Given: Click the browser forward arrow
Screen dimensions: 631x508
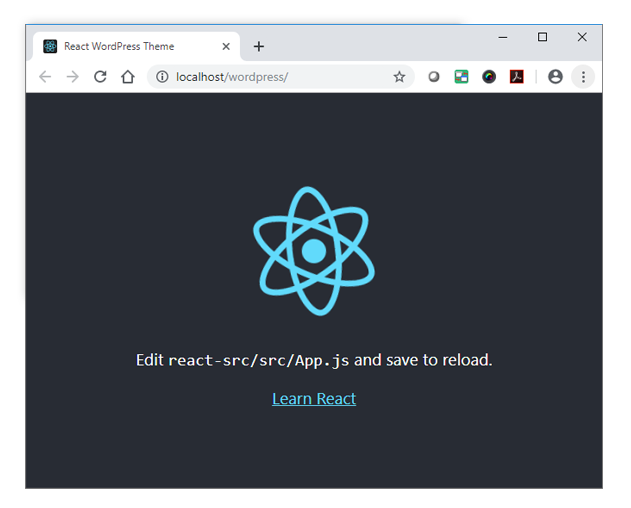Looking at the screenshot, I should pos(72,76).
